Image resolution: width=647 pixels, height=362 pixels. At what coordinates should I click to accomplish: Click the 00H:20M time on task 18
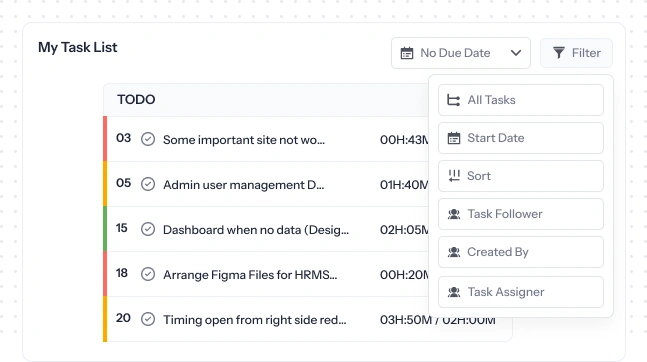404,275
